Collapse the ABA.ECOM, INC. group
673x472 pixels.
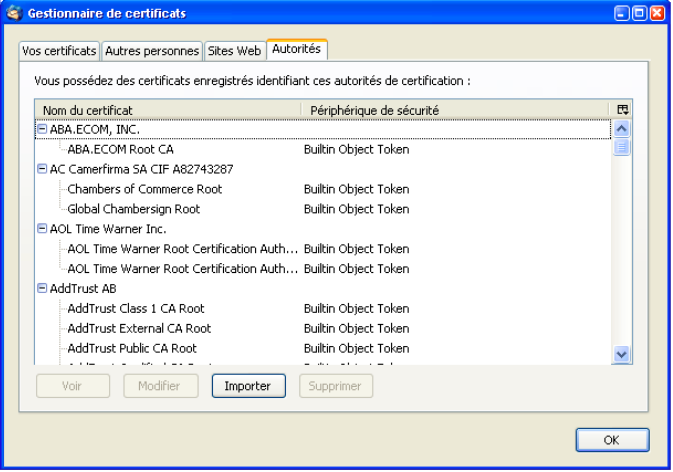(42, 129)
